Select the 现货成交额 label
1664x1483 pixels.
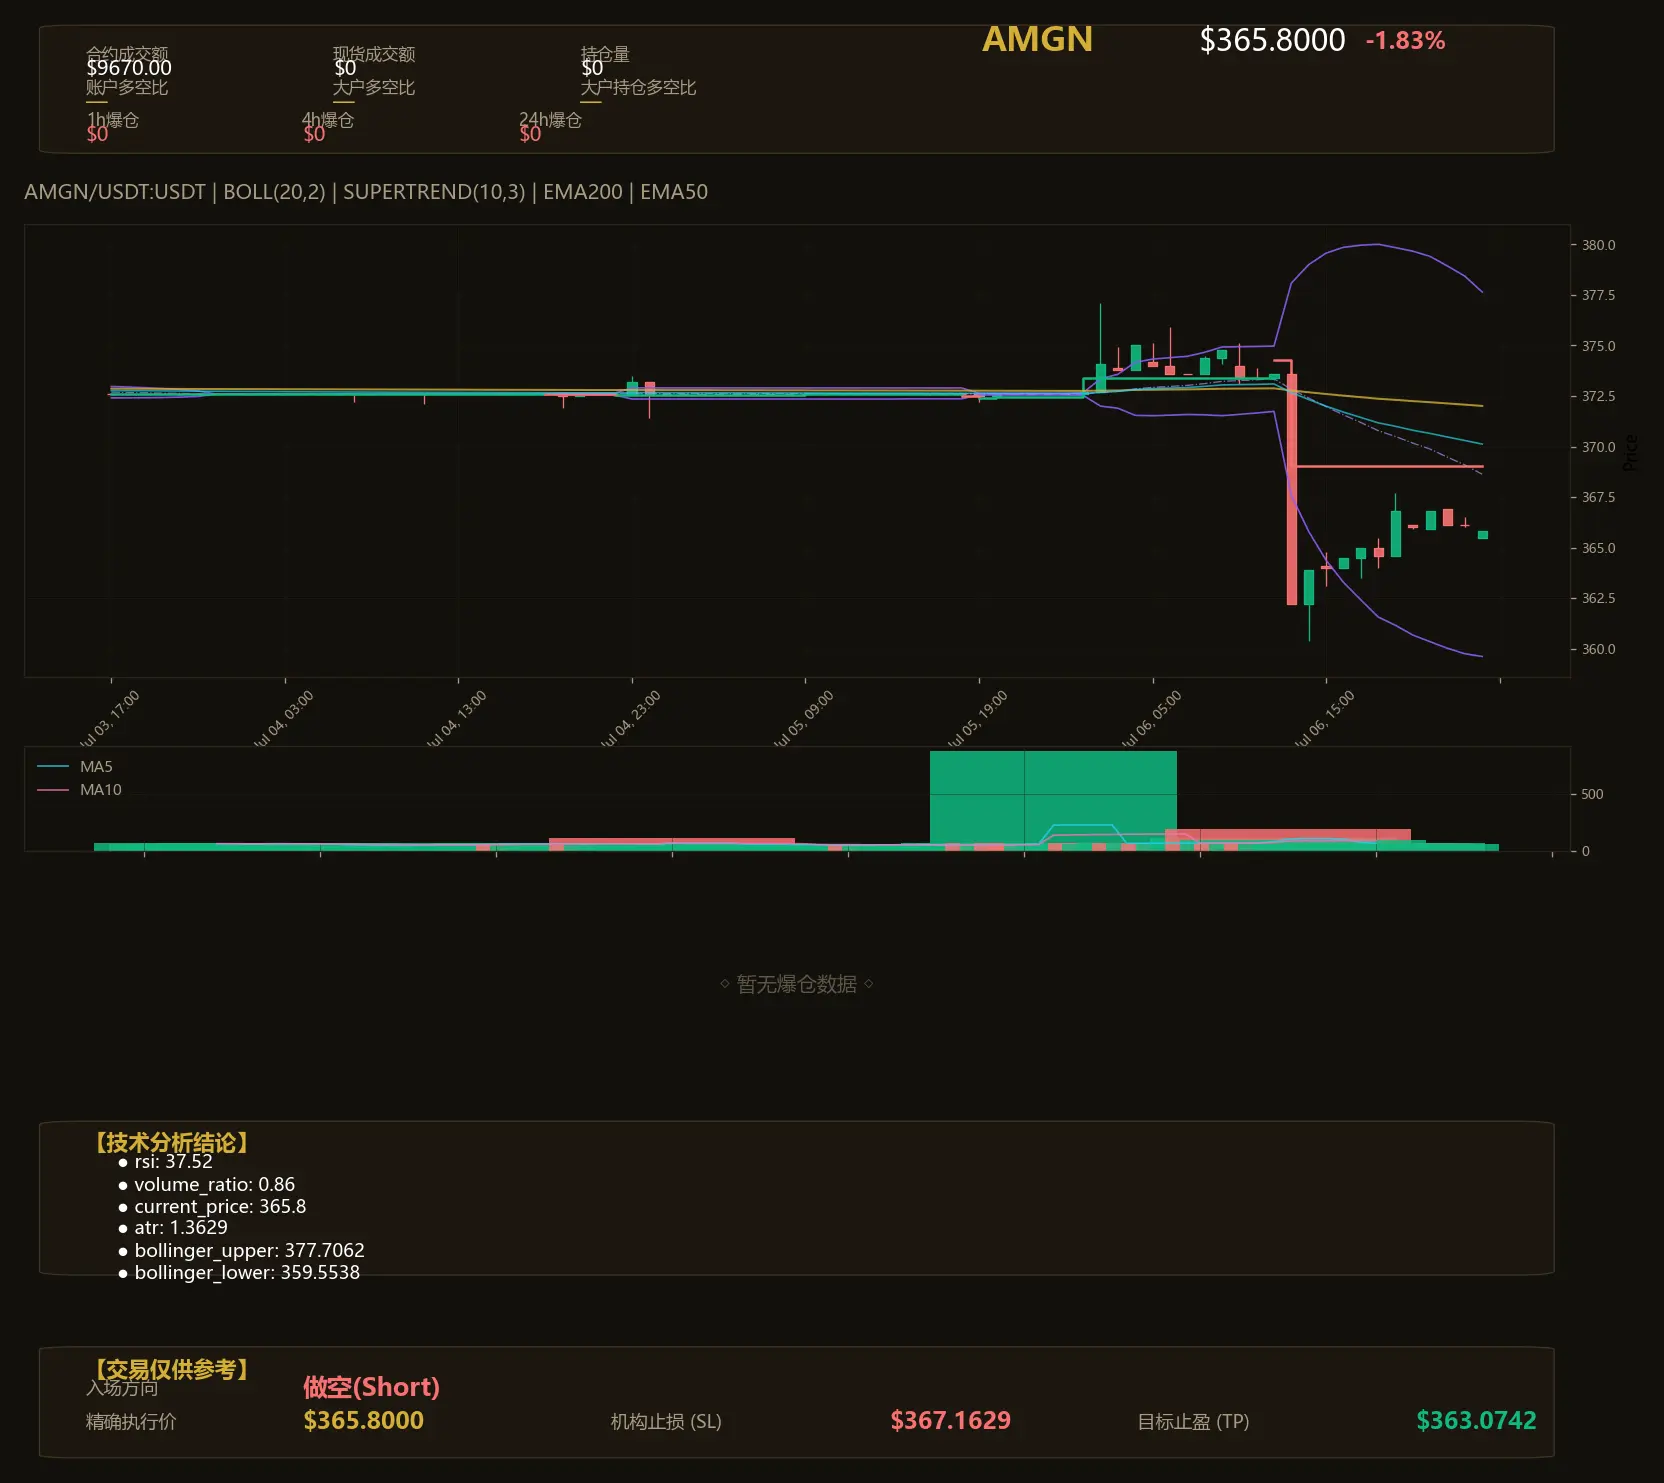click(x=374, y=54)
